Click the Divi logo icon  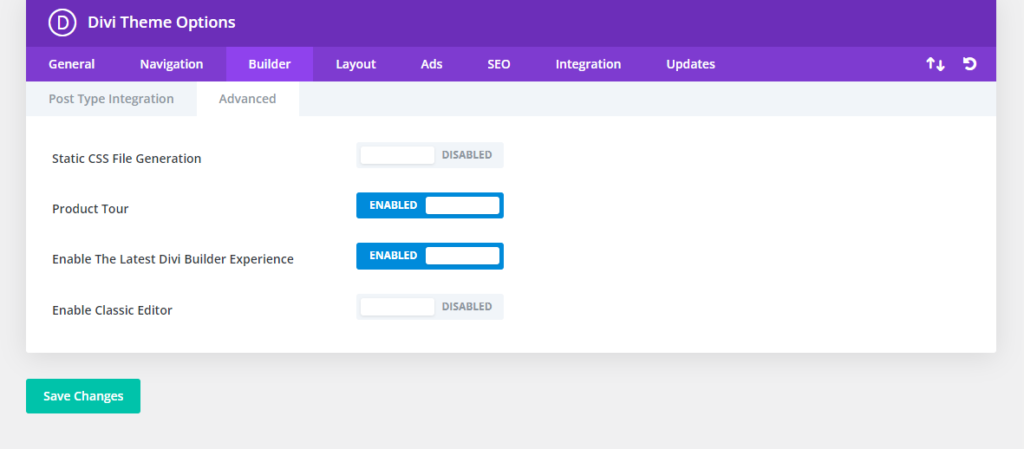[x=63, y=23]
